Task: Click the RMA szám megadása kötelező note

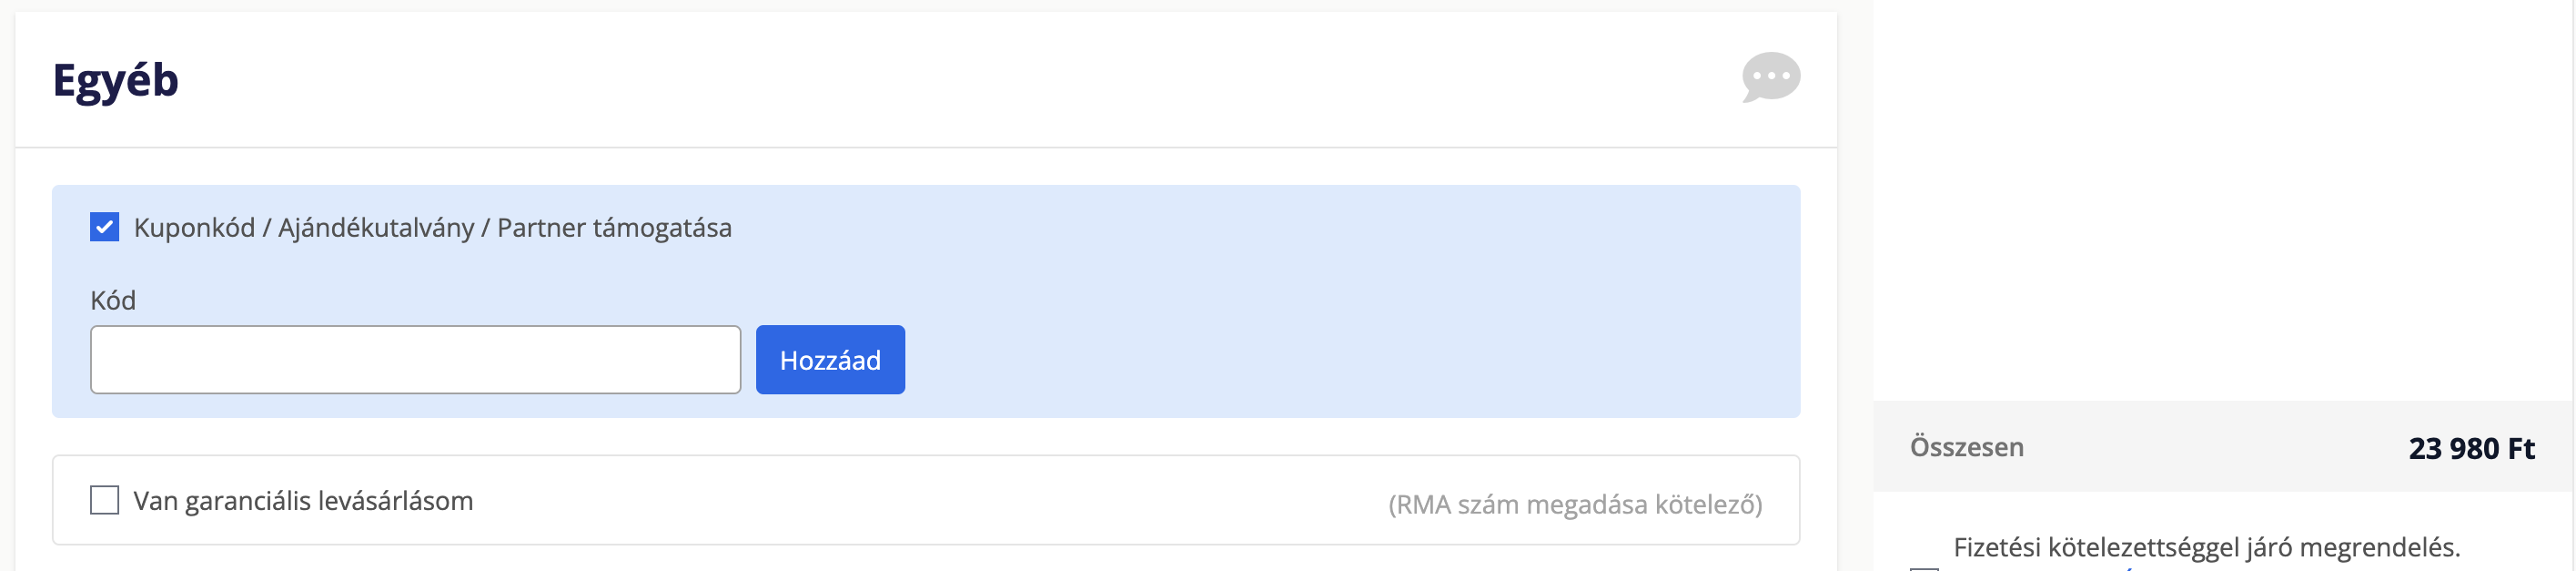Action: 1575,504
